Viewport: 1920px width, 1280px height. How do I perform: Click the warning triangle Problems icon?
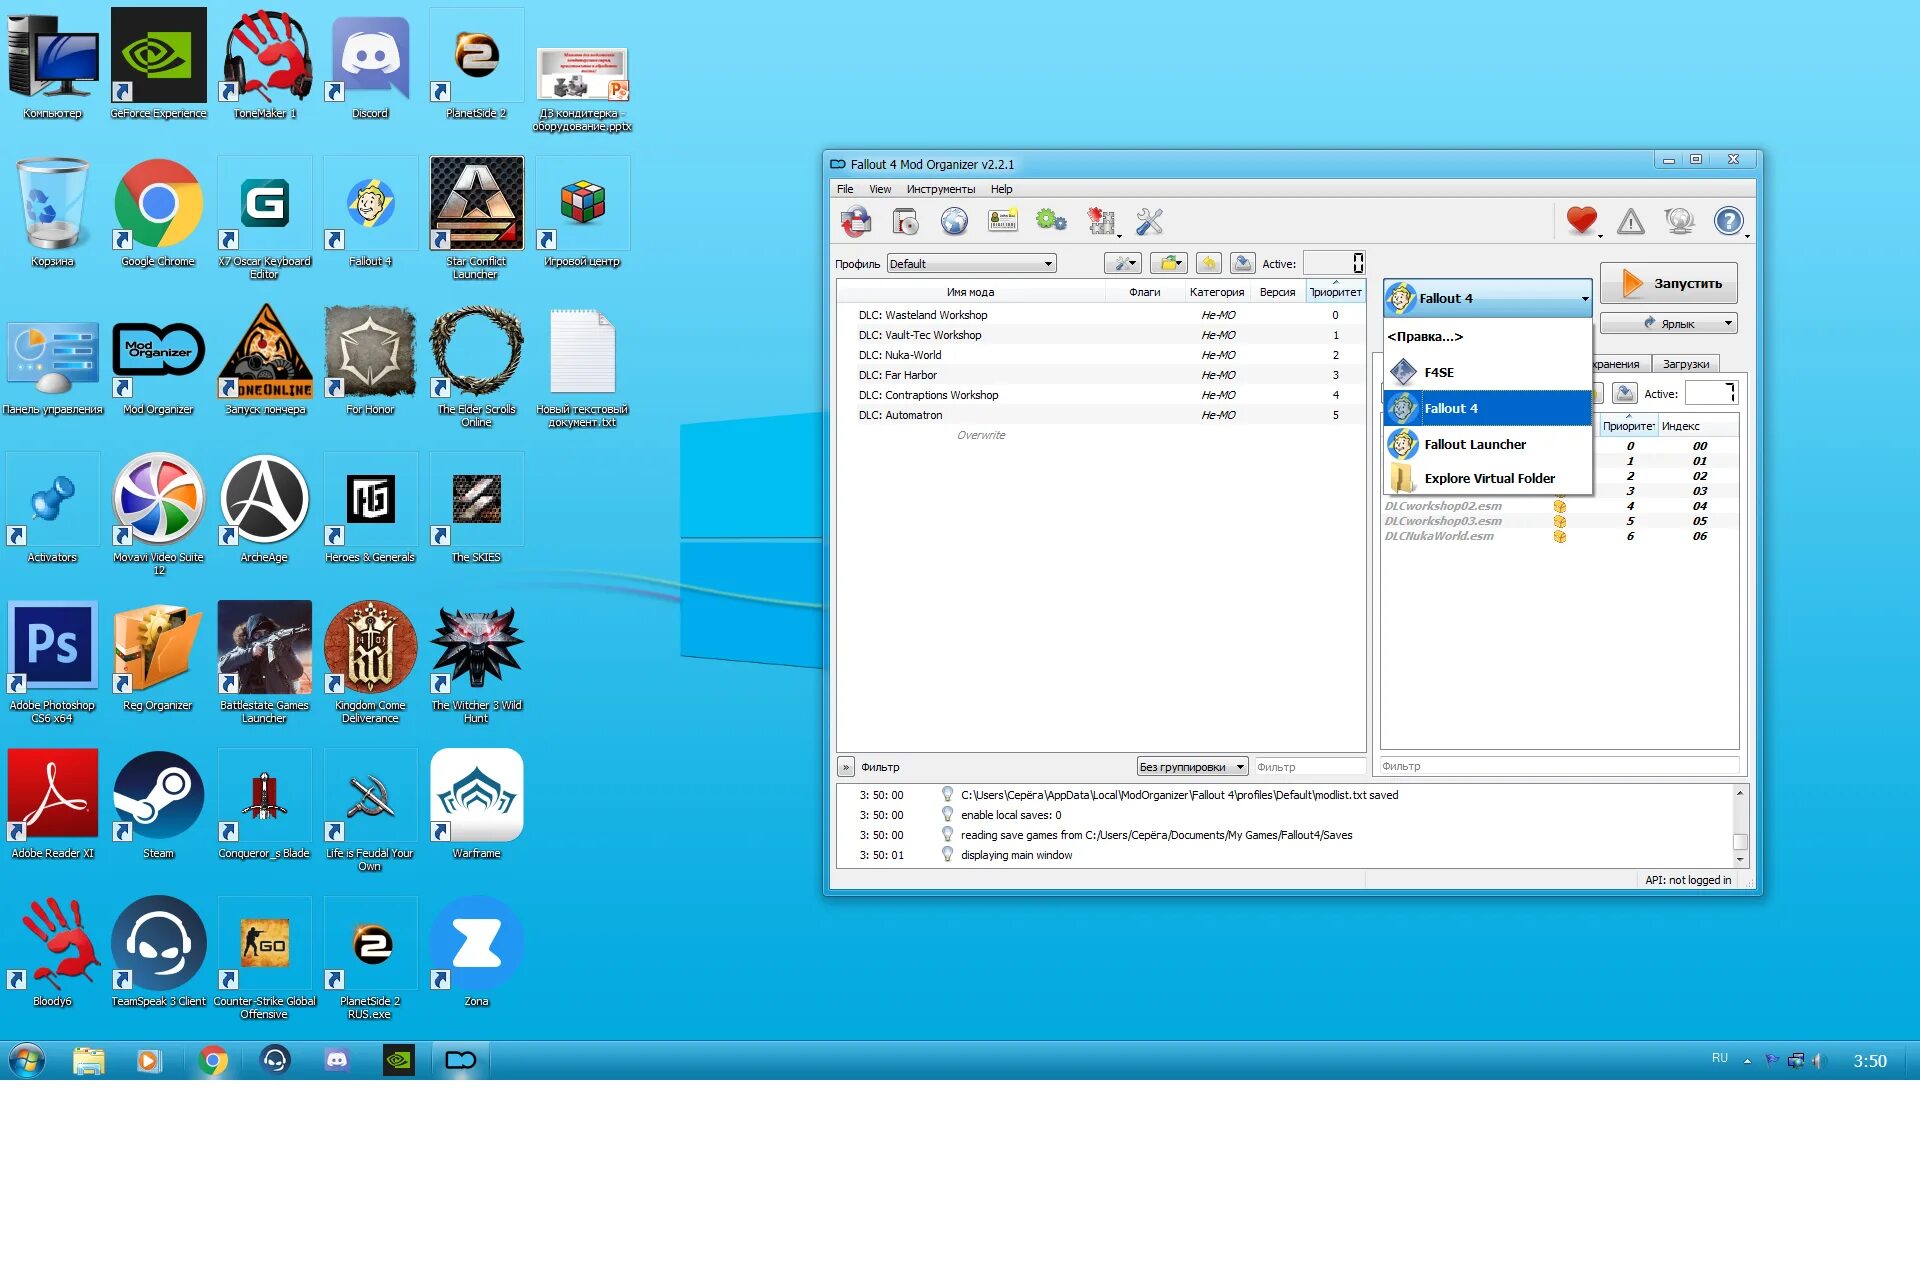(1631, 221)
